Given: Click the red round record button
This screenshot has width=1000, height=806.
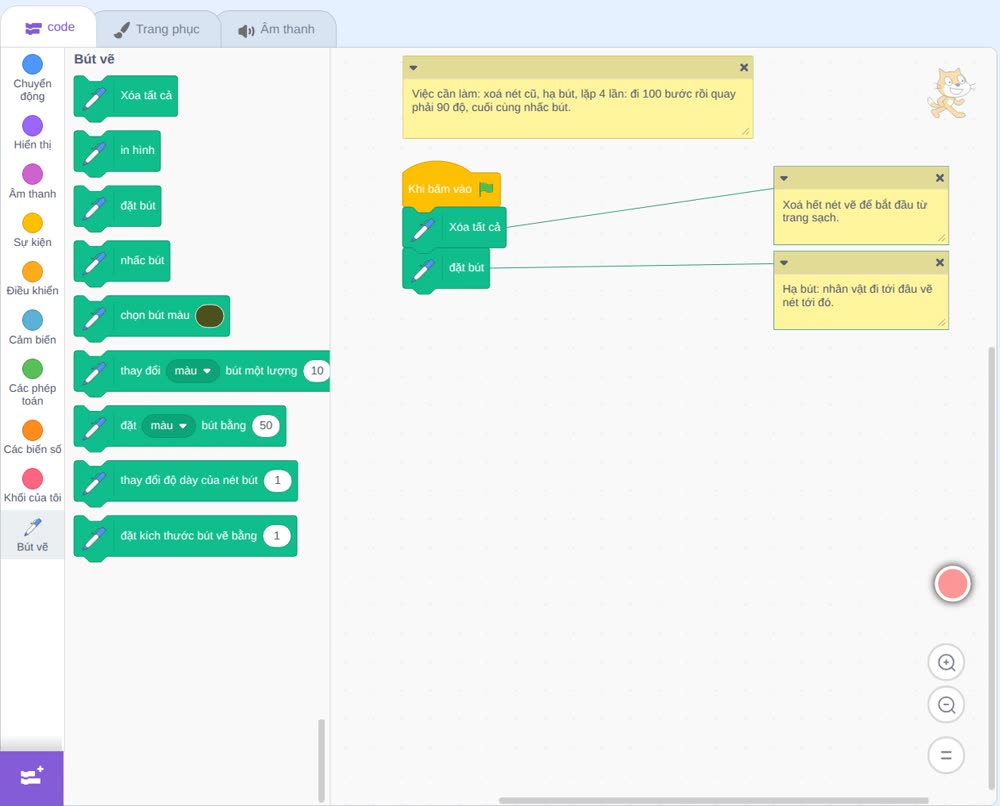Looking at the screenshot, I should (952, 583).
